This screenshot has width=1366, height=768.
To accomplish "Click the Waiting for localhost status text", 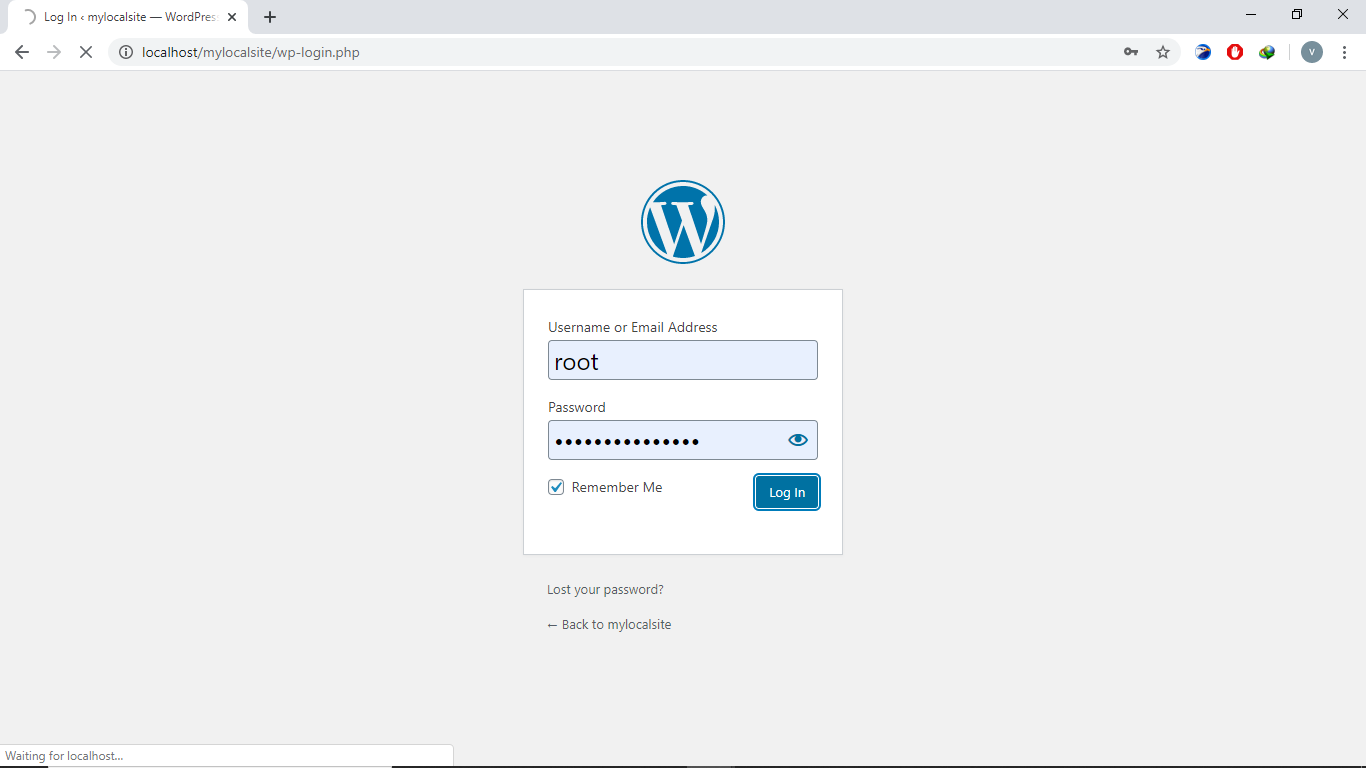I will click(64, 756).
